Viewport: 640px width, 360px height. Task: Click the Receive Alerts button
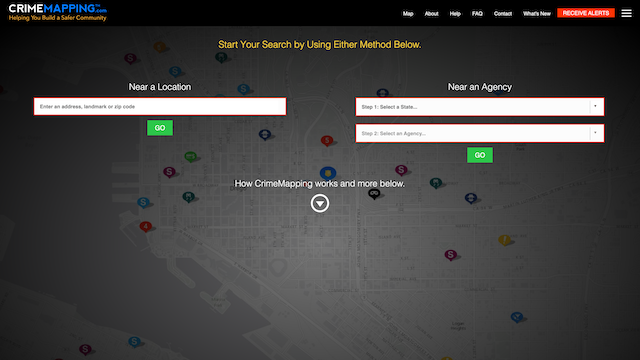tap(585, 13)
